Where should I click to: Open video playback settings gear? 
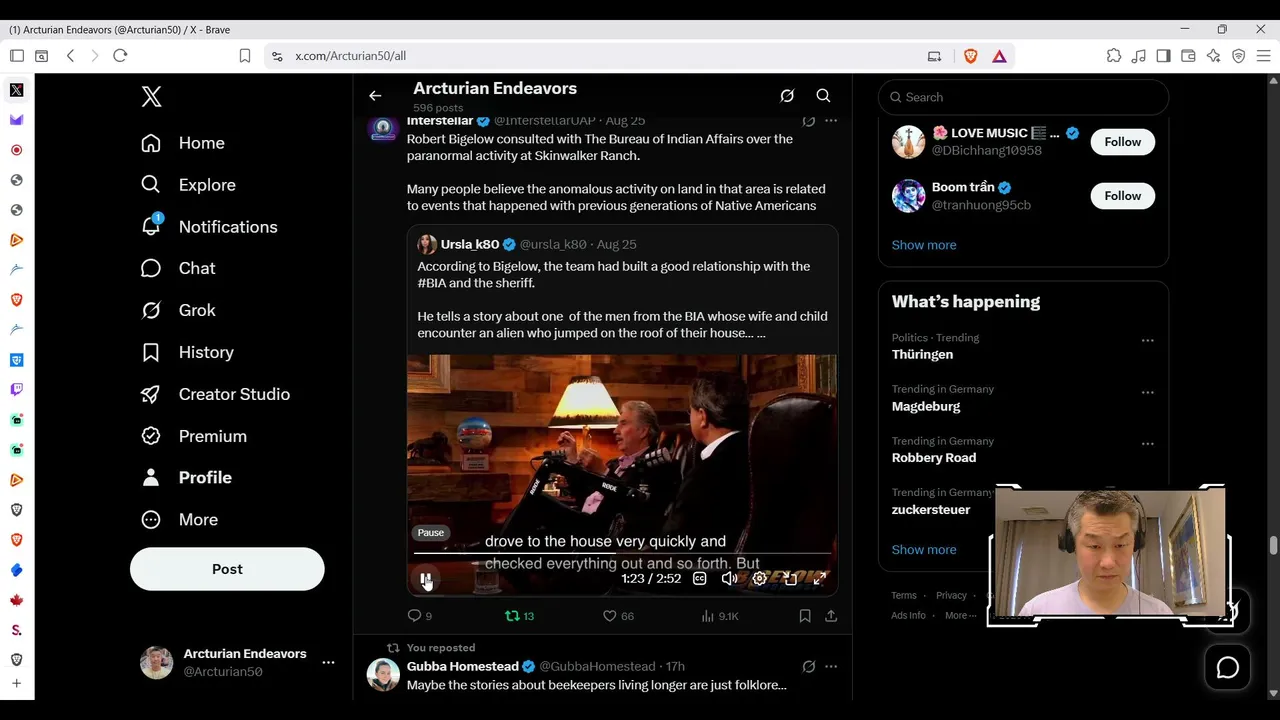click(x=760, y=578)
